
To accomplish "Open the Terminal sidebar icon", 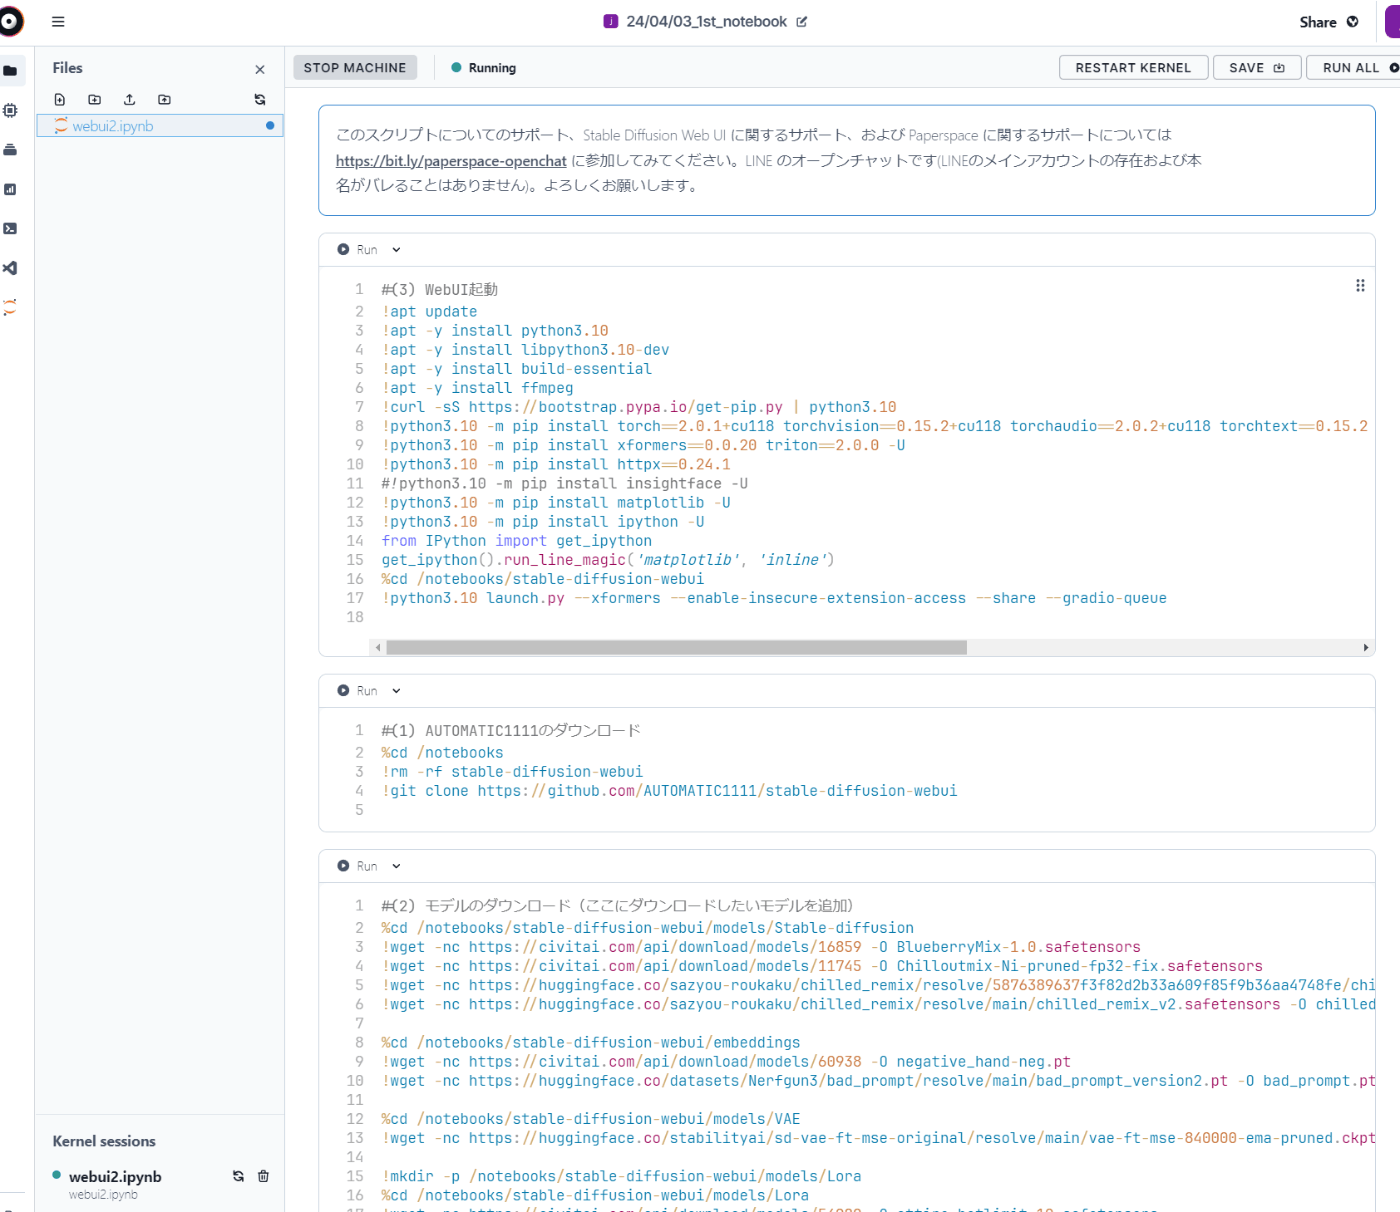I will (10, 228).
